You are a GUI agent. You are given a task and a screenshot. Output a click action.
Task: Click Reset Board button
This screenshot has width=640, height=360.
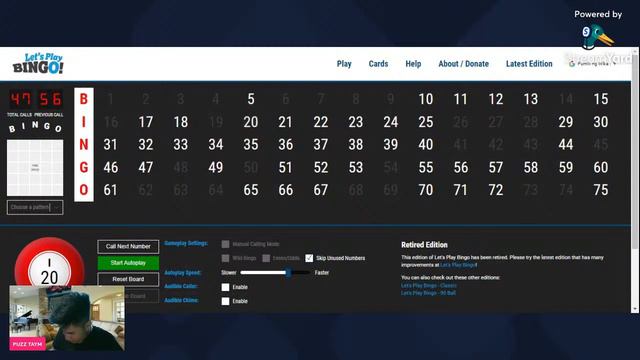128,279
